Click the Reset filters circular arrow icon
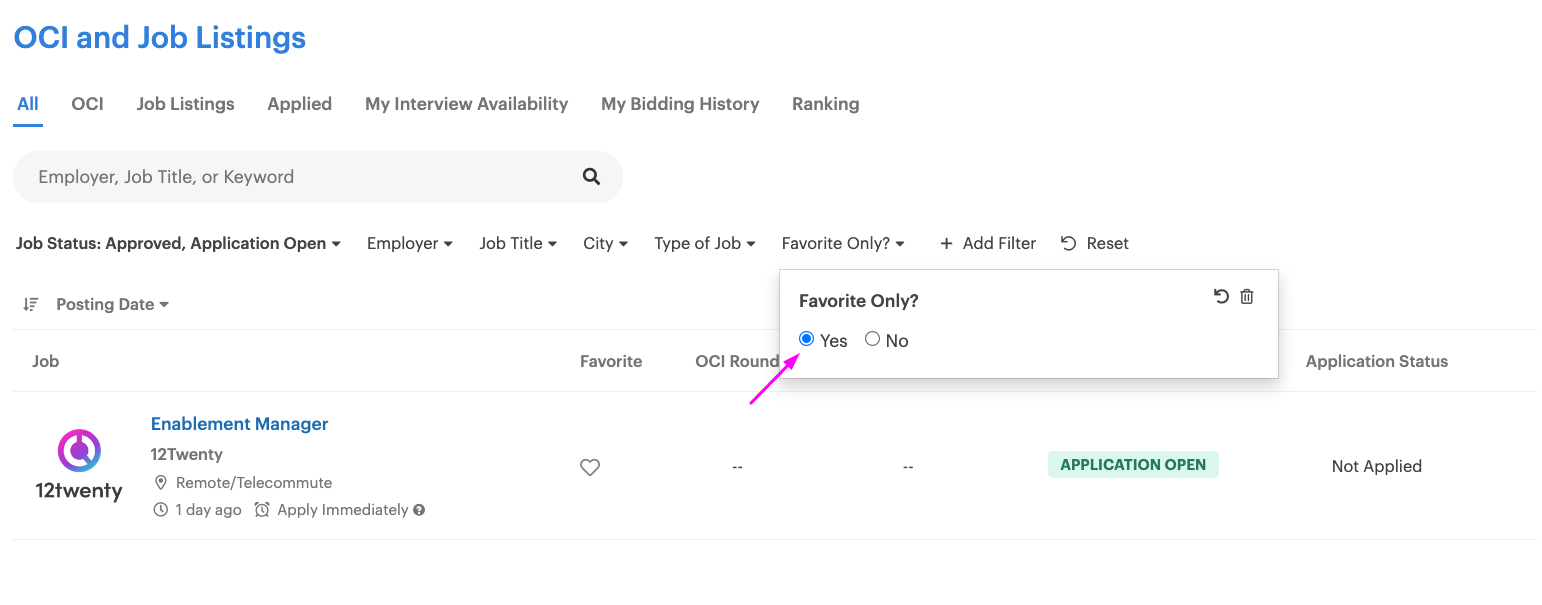1542x605 pixels. click(1068, 243)
